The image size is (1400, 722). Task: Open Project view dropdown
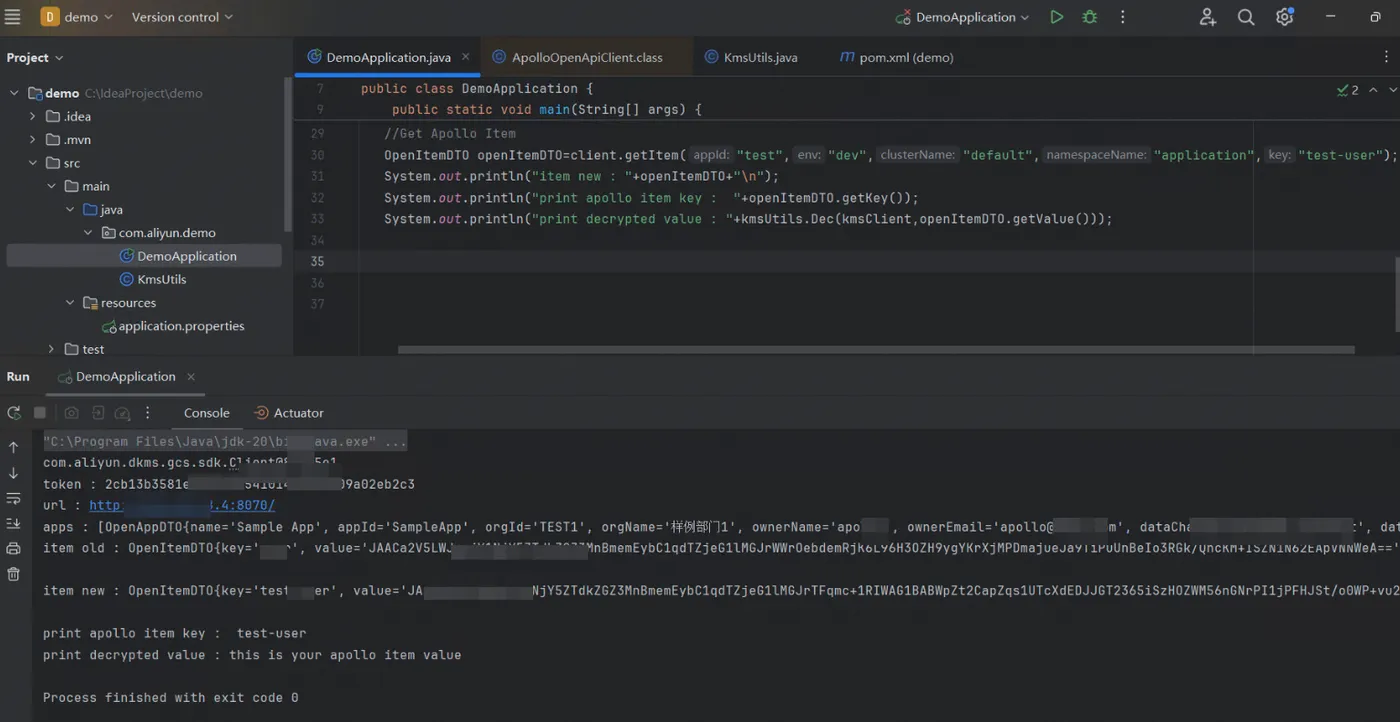click(35, 57)
